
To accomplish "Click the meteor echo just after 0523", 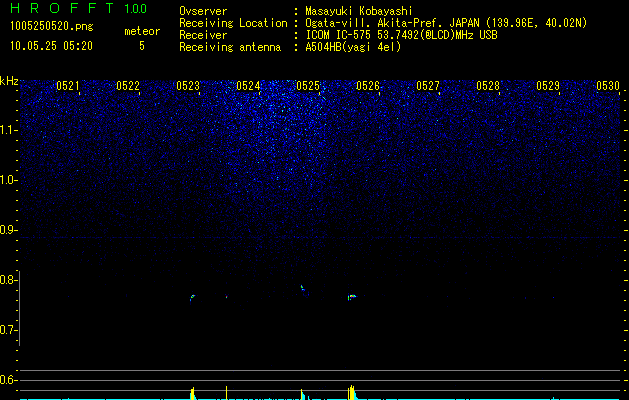I will pyautogui.click(x=192, y=298).
